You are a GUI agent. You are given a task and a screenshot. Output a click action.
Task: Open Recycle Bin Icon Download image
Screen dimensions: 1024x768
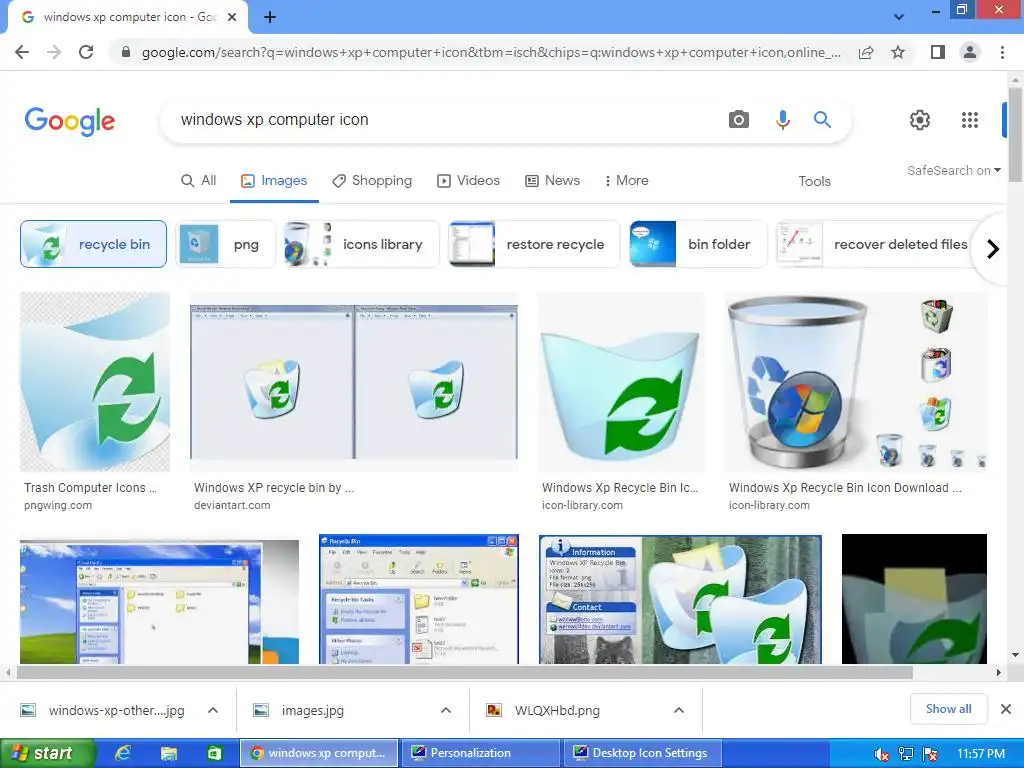[857, 382]
